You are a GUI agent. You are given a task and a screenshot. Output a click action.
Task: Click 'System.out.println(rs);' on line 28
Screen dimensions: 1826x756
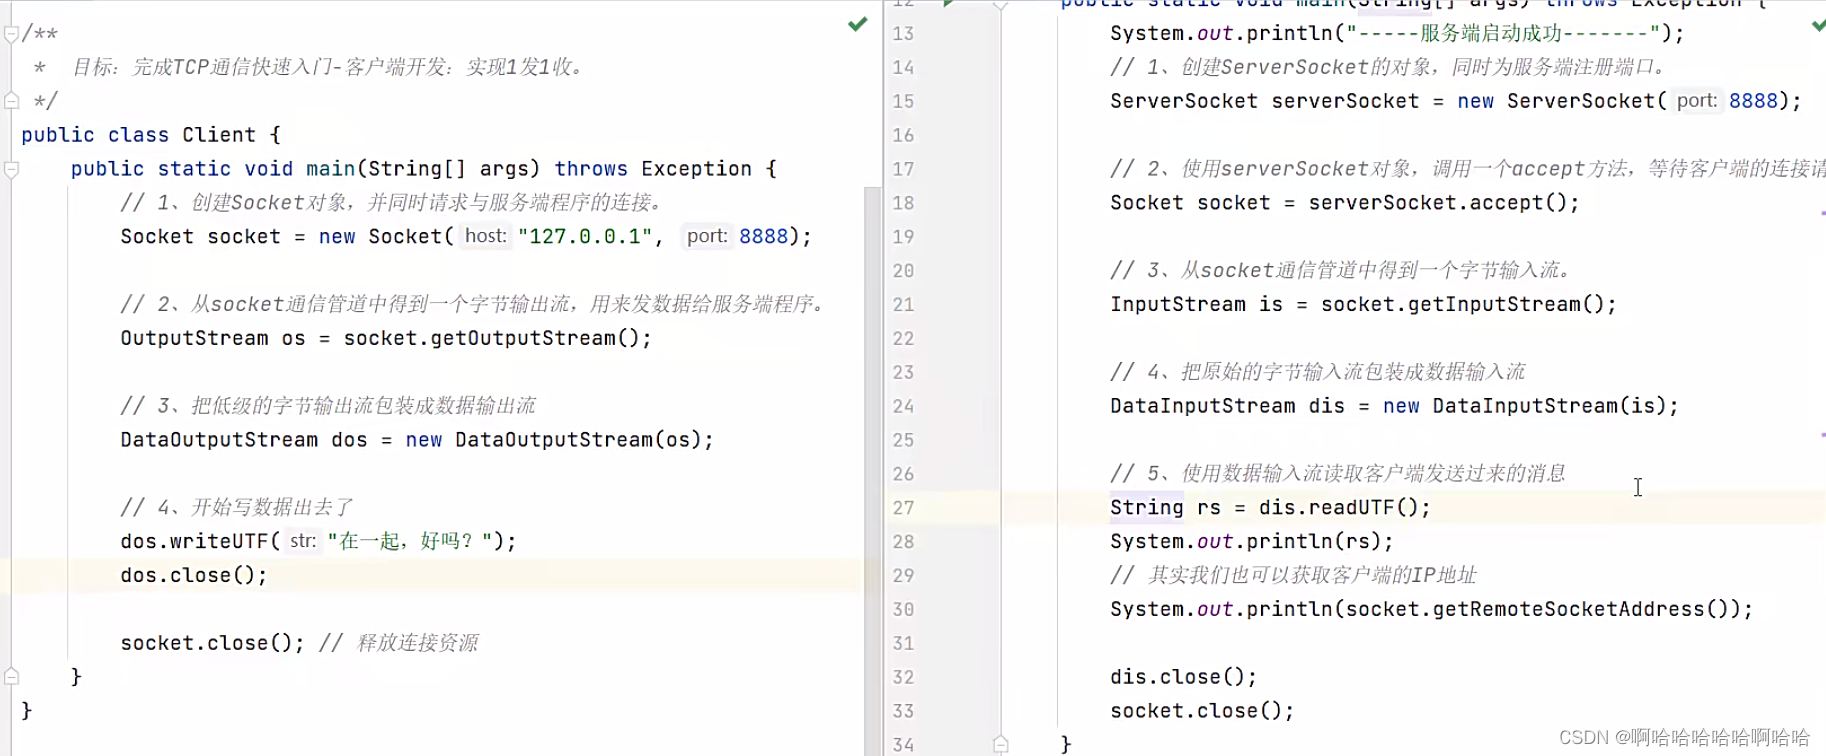(1252, 541)
